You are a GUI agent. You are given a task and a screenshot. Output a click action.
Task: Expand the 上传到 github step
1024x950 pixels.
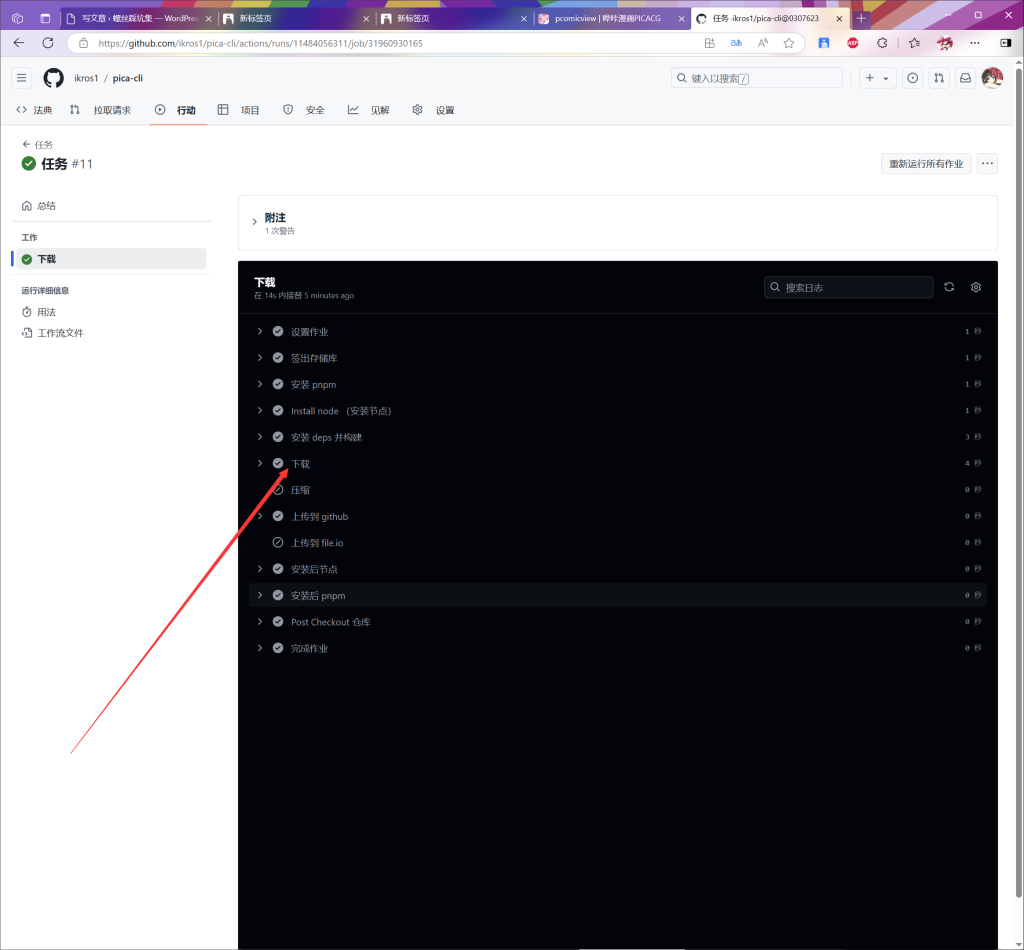point(260,516)
